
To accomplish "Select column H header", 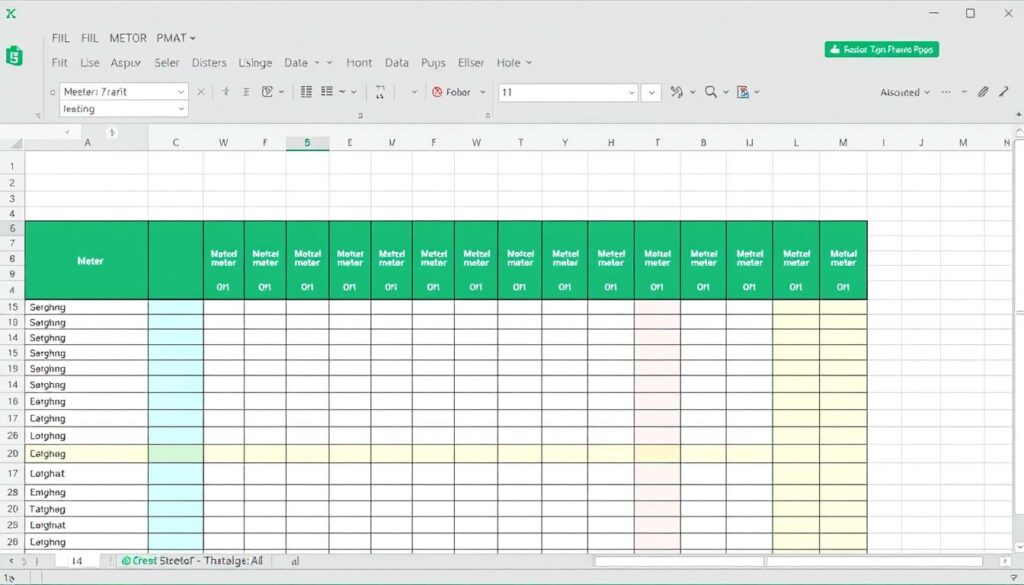I will [x=611, y=143].
